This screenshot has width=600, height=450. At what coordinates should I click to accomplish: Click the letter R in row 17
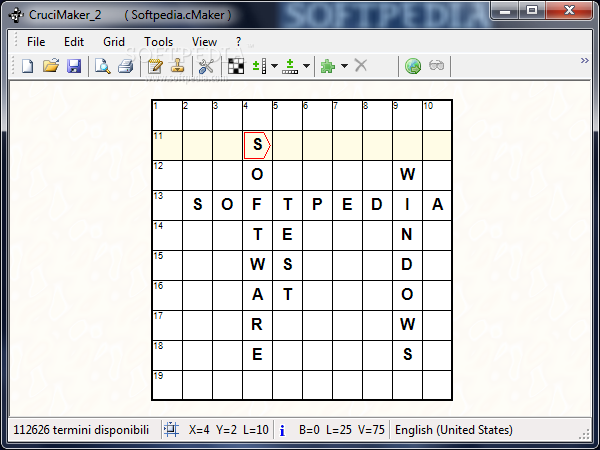click(257, 324)
